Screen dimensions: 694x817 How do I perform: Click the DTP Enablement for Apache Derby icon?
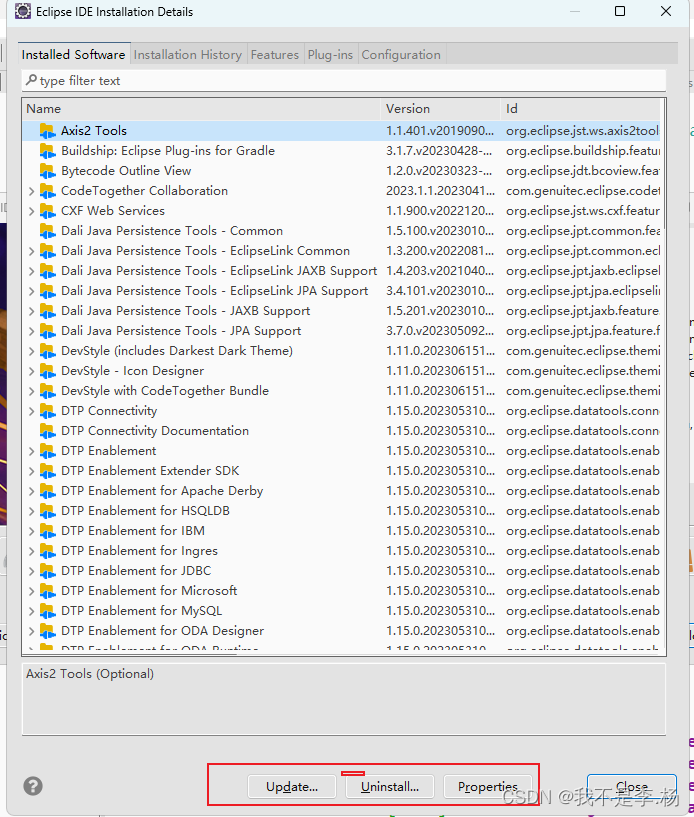[47, 491]
